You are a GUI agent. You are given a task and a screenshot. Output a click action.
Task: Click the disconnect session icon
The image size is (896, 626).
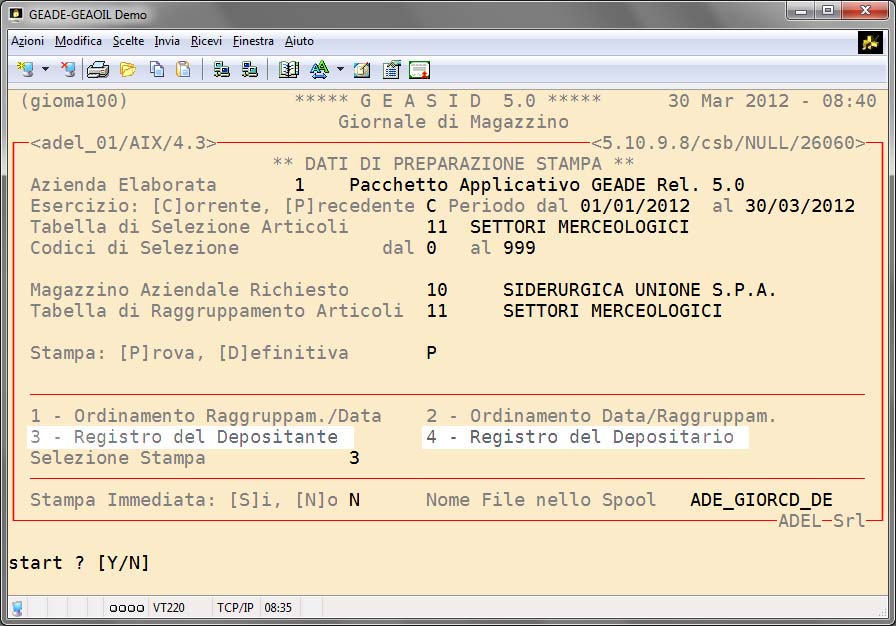click(x=67, y=70)
